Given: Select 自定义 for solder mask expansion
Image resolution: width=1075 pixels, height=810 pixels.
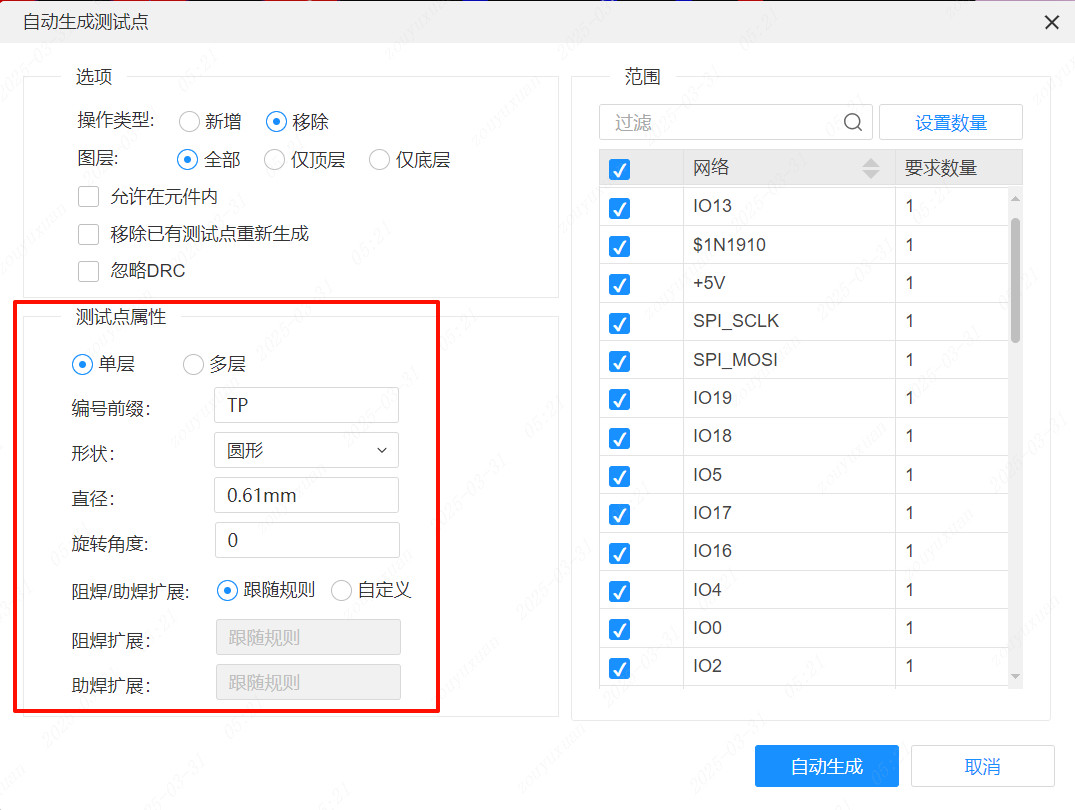Looking at the screenshot, I should tap(341, 590).
